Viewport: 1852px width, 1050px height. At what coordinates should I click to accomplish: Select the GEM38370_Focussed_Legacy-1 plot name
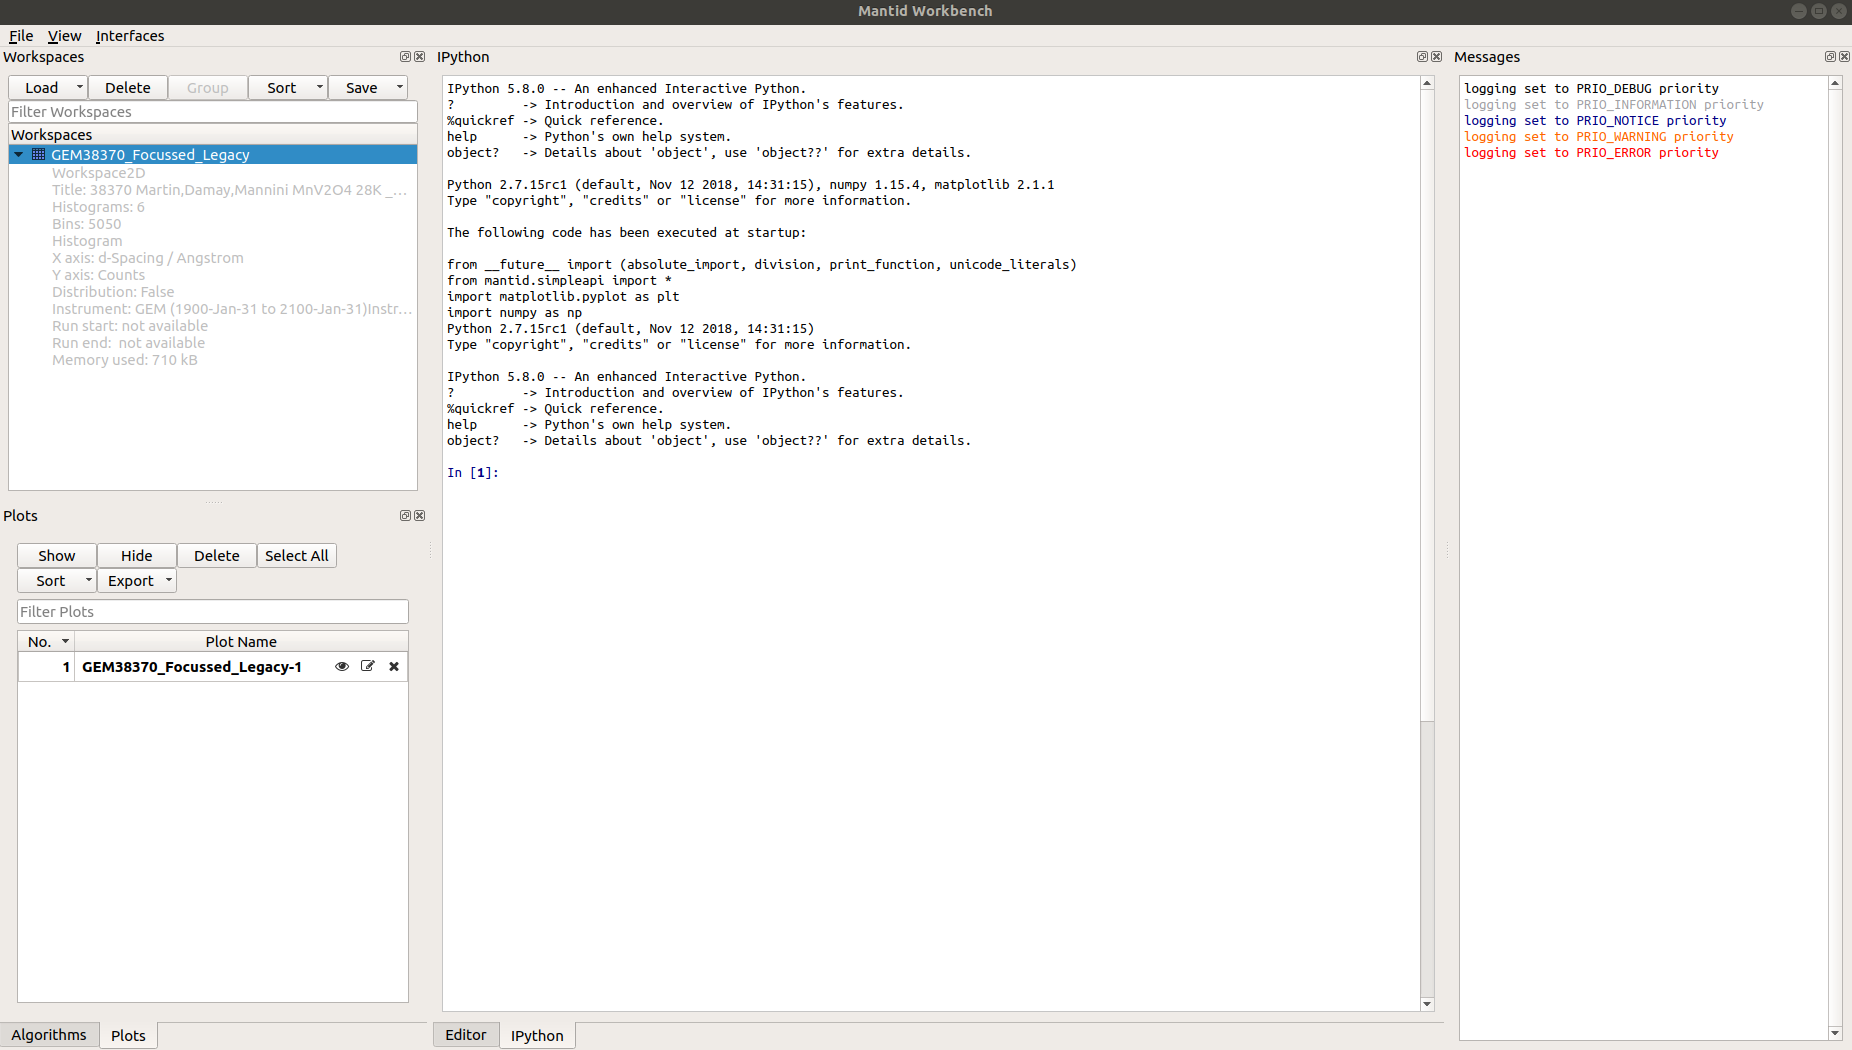coord(192,667)
